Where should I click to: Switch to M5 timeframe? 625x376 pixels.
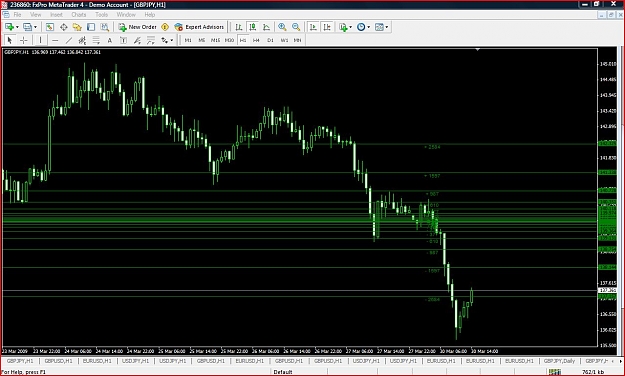point(202,40)
